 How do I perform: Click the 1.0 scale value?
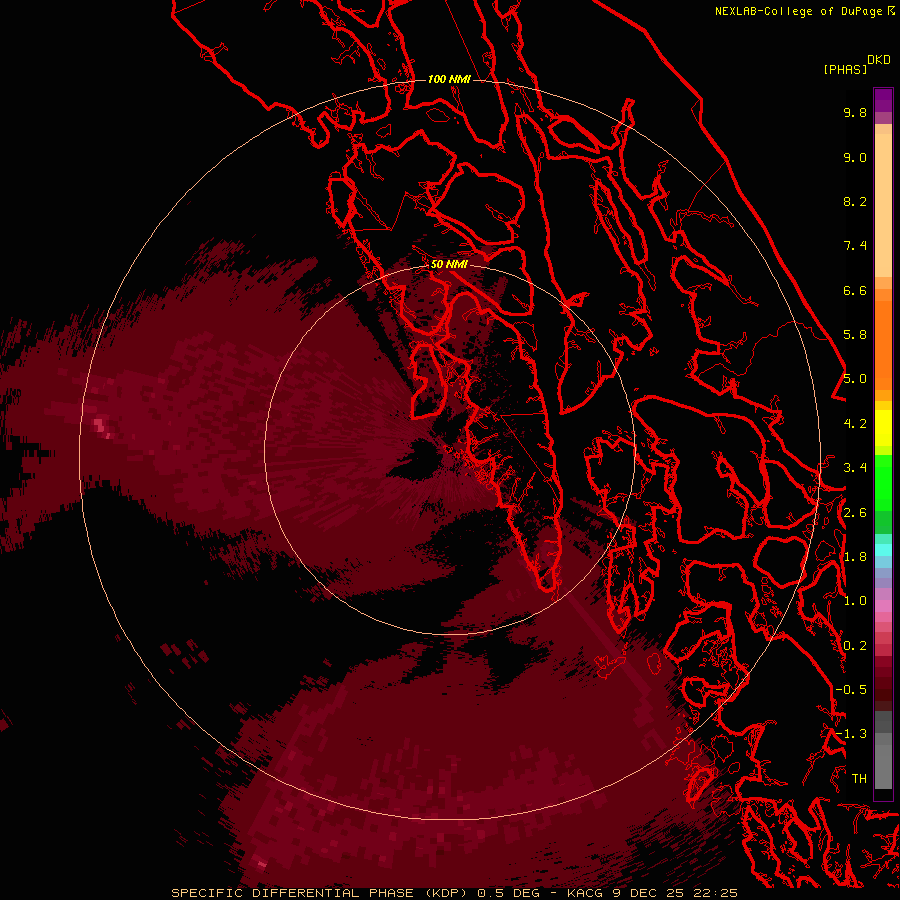coord(855,601)
